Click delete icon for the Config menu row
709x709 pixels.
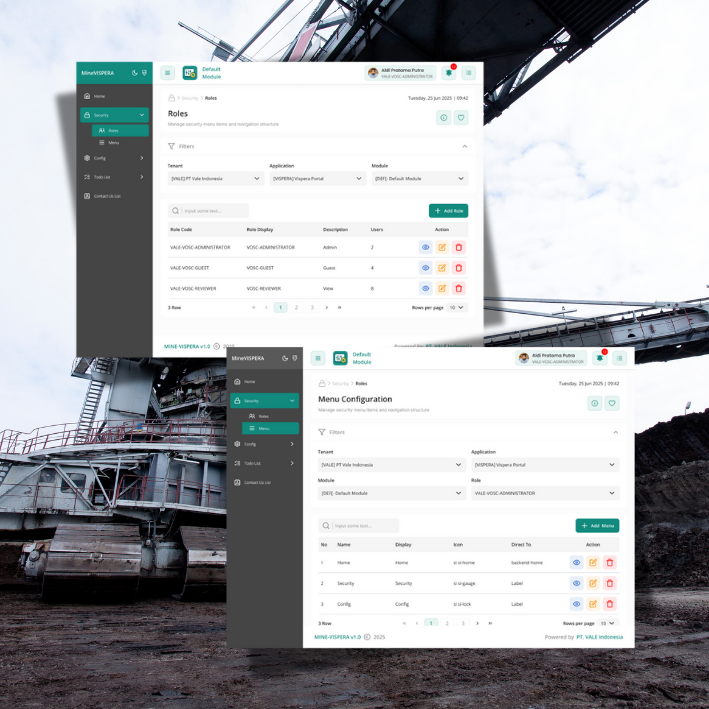pos(610,604)
